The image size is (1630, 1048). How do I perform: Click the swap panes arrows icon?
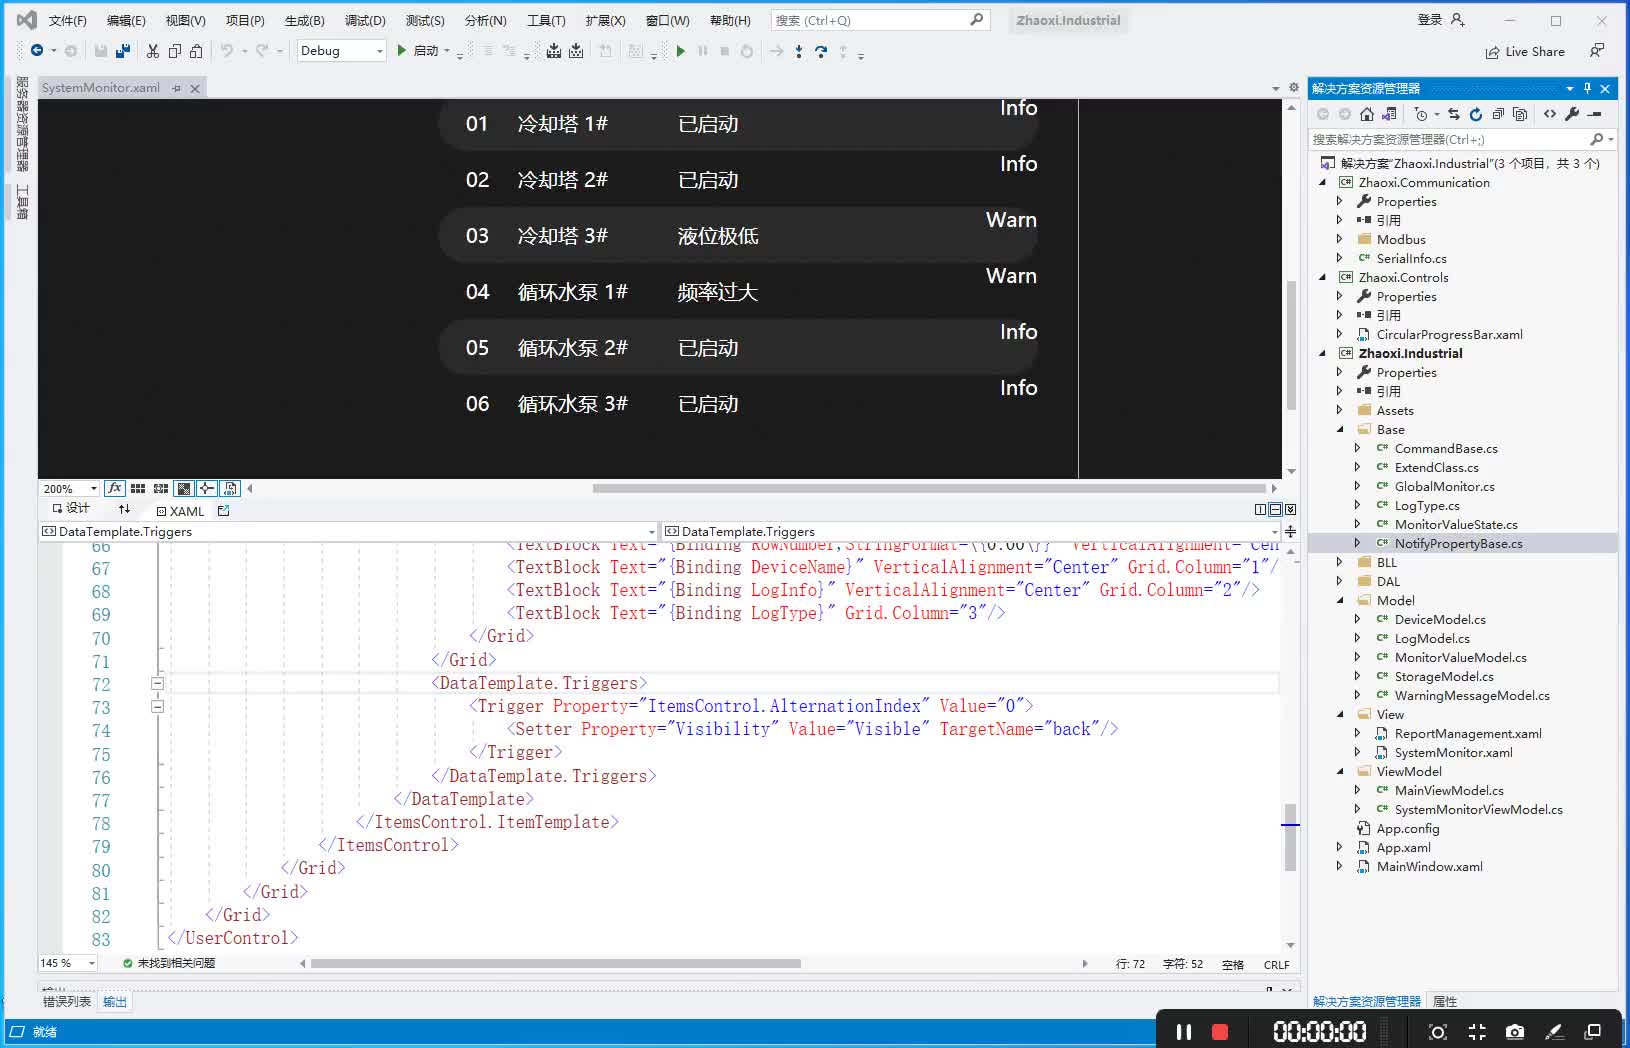click(x=124, y=510)
